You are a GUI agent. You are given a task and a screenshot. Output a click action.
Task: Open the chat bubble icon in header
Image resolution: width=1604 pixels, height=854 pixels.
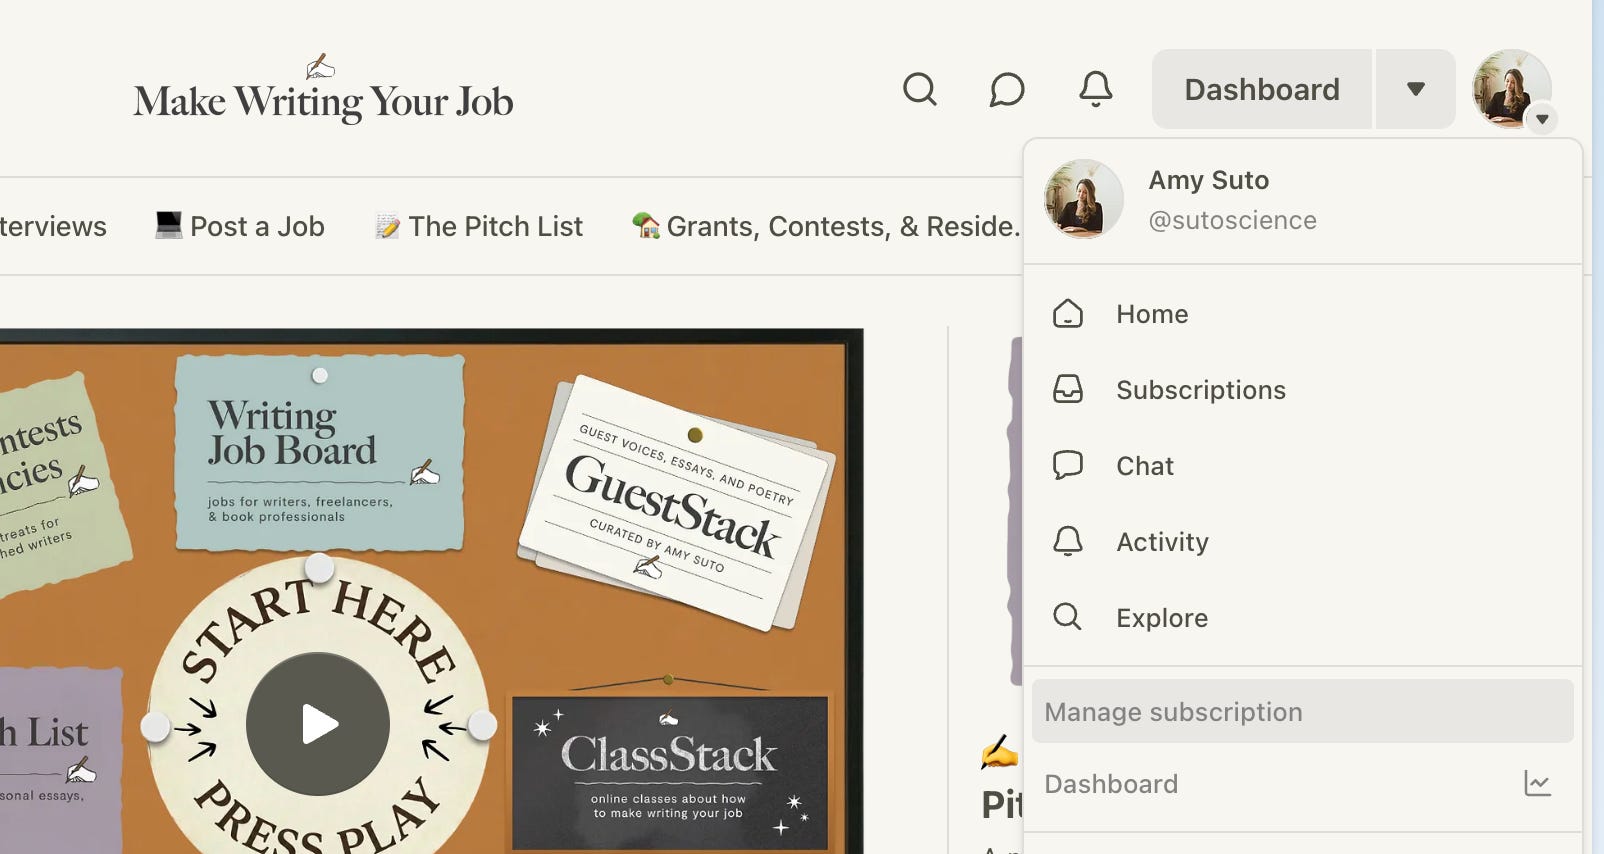click(1007, 89)
